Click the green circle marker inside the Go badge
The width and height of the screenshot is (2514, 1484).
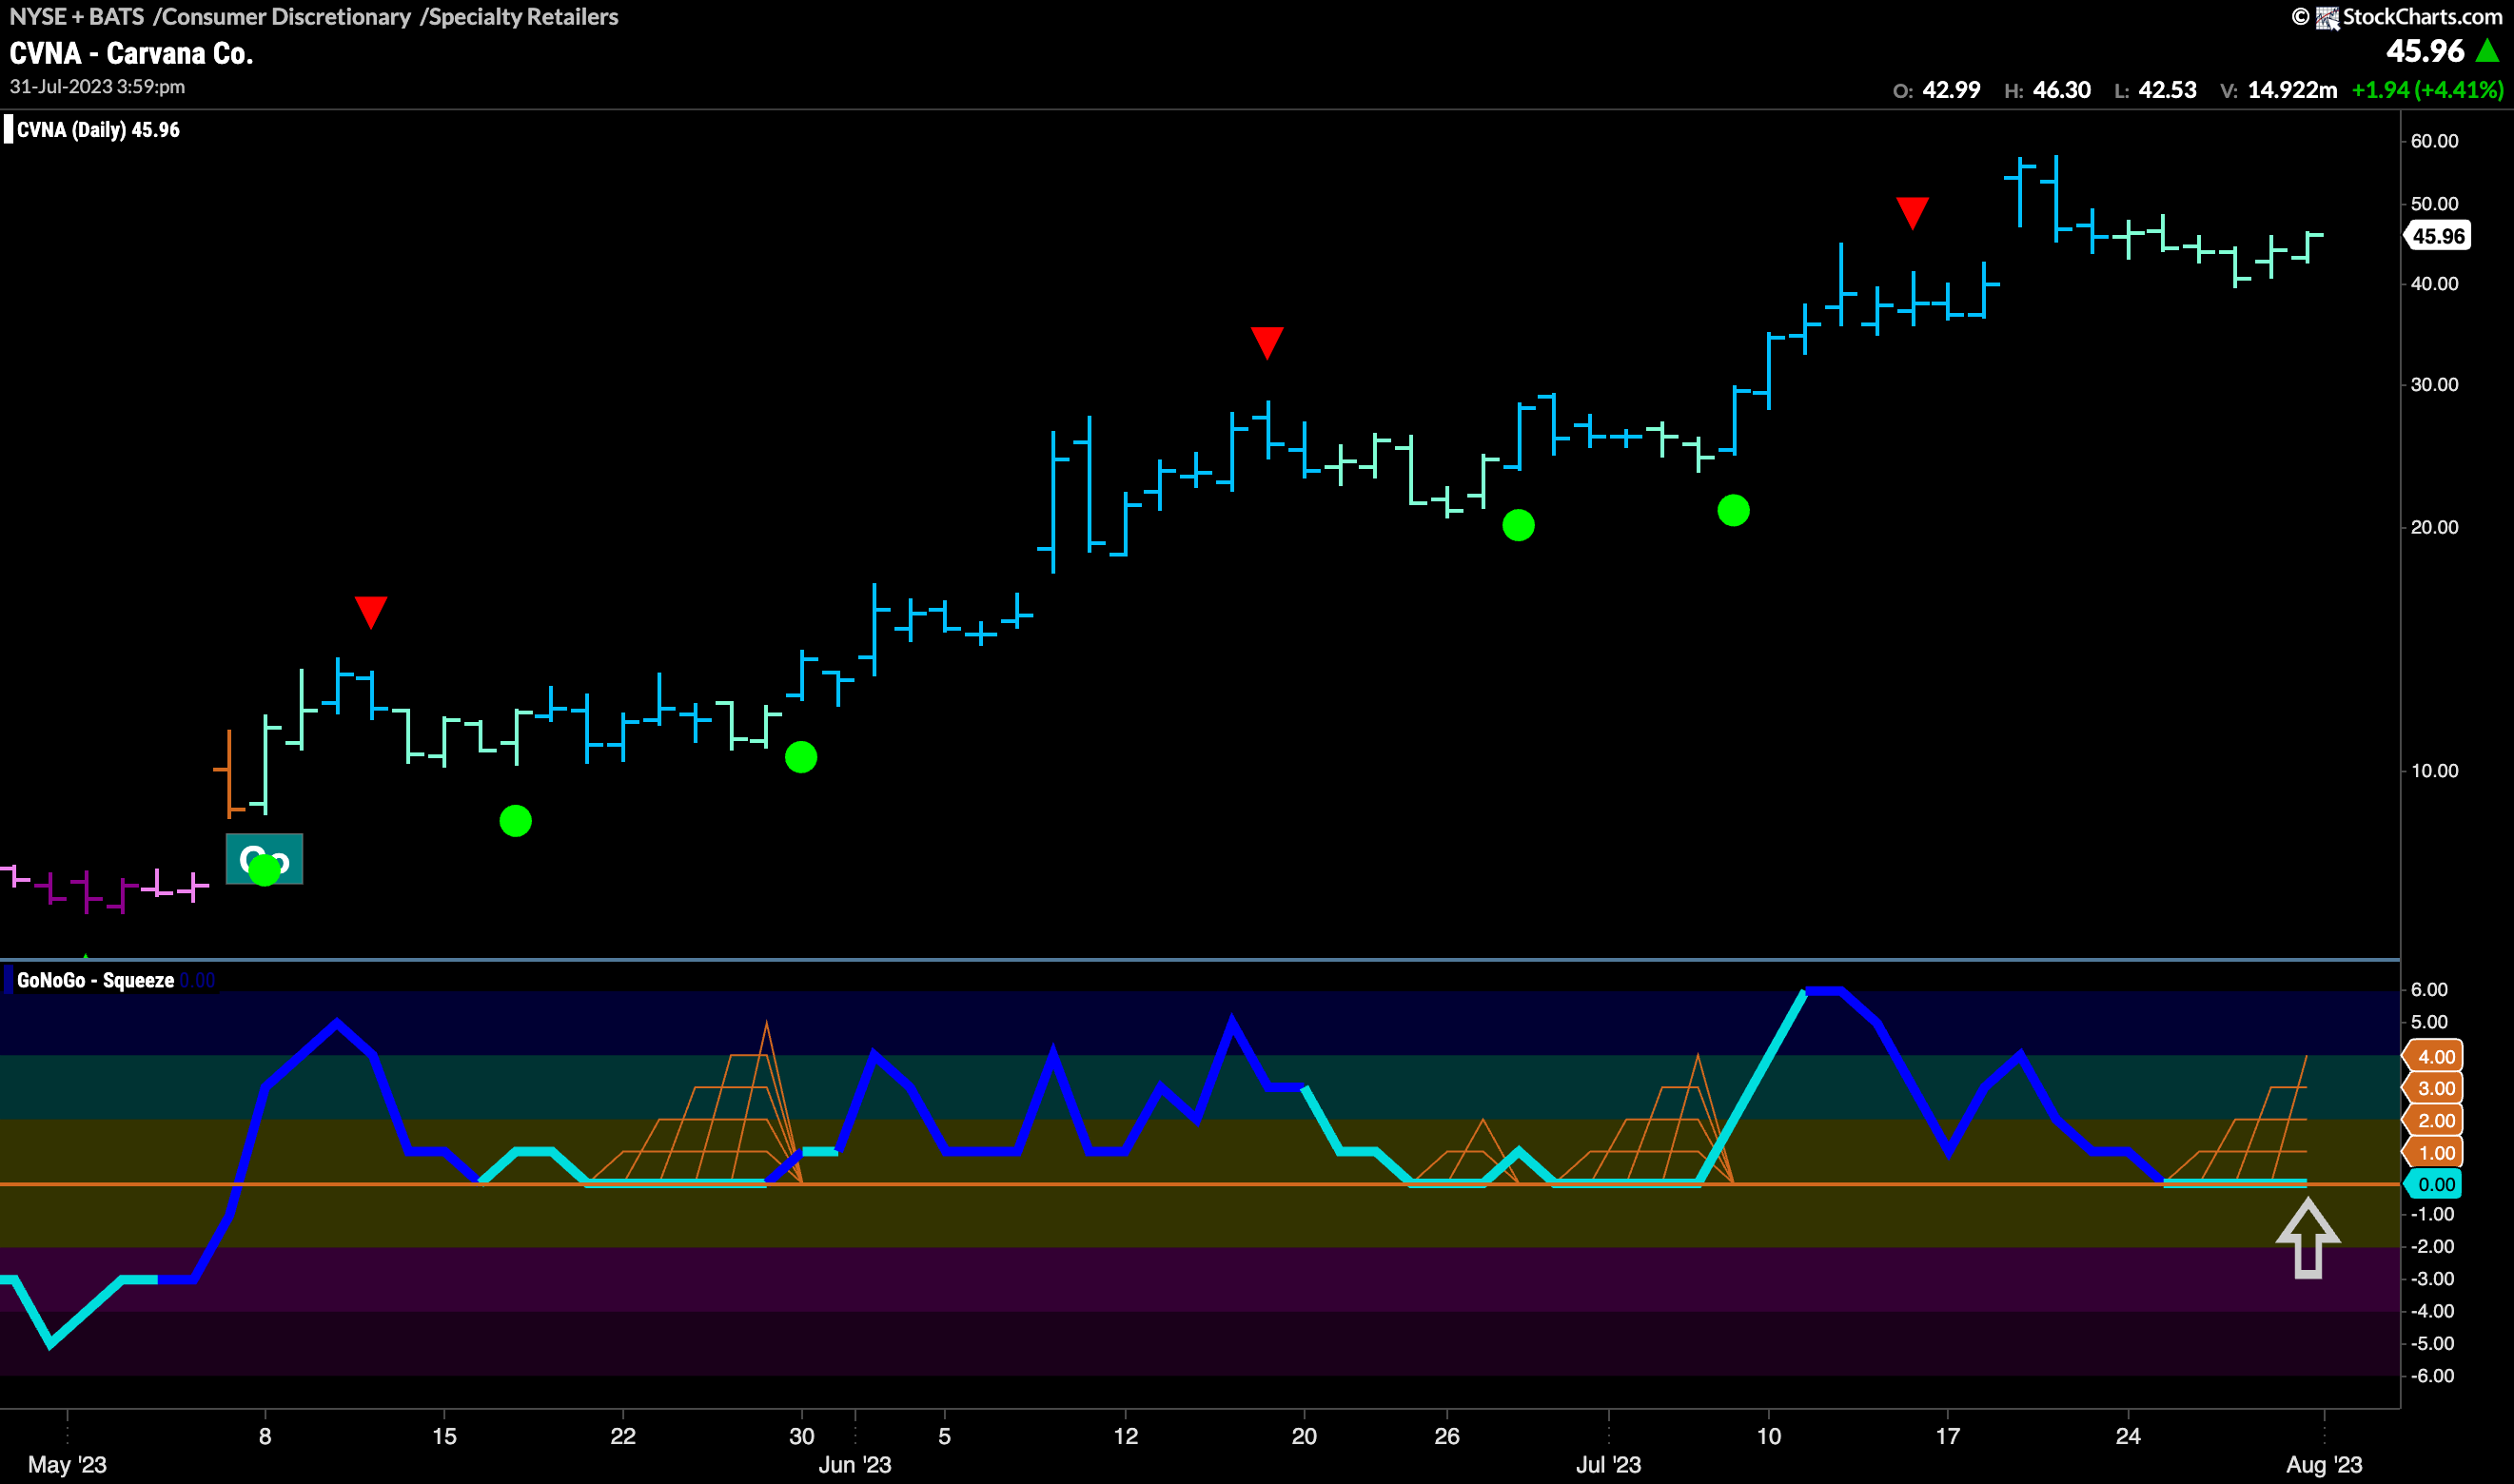pyautogui.click(x=264, y=869)
